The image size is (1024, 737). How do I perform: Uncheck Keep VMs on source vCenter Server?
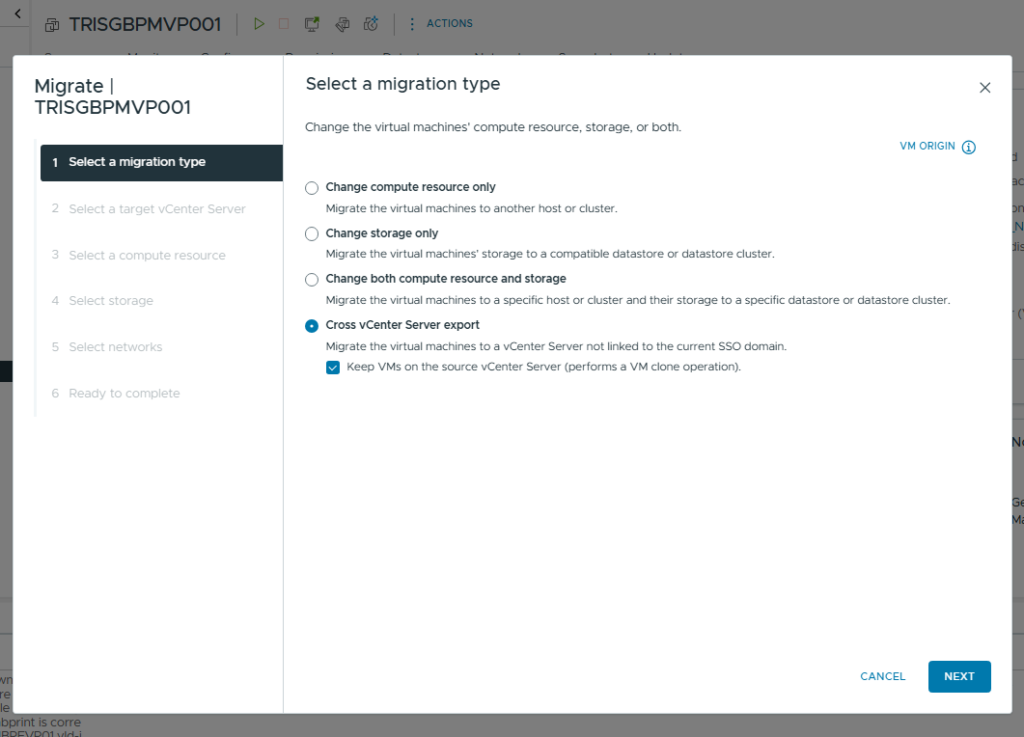coord(333,368)
